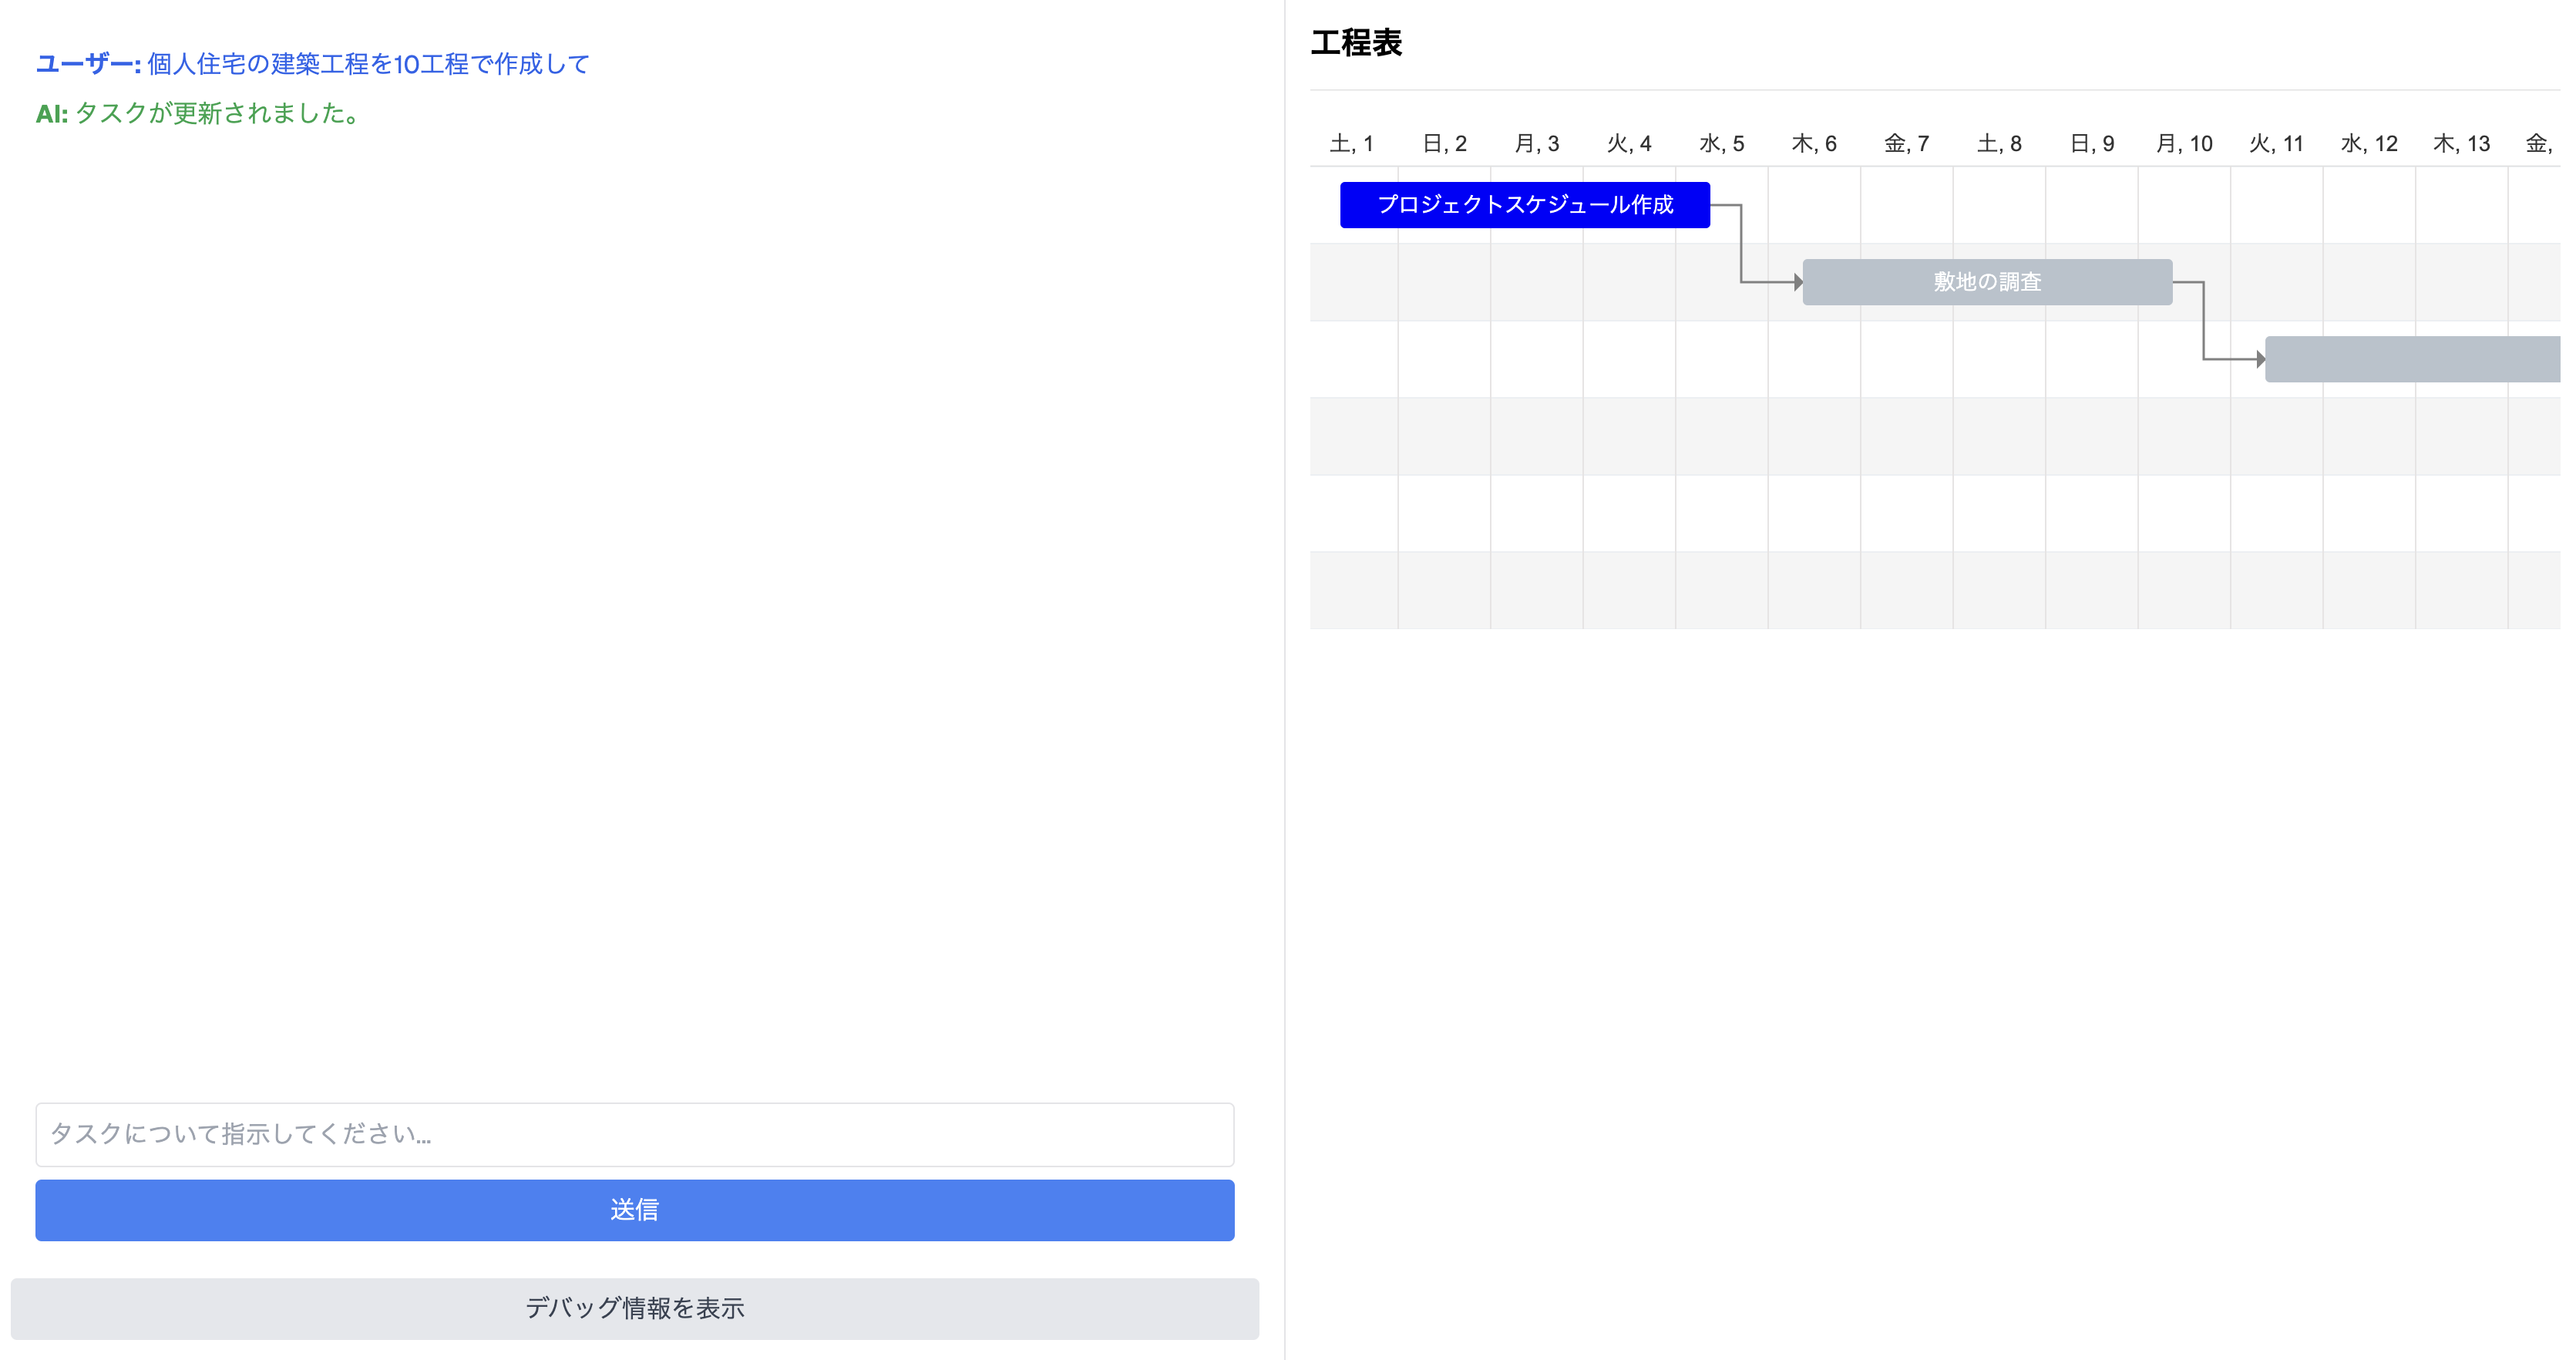Click date header 日, 2
Viewport: 2576px width, 1360px height.
pyautogui.click(x=1444, y=144)
